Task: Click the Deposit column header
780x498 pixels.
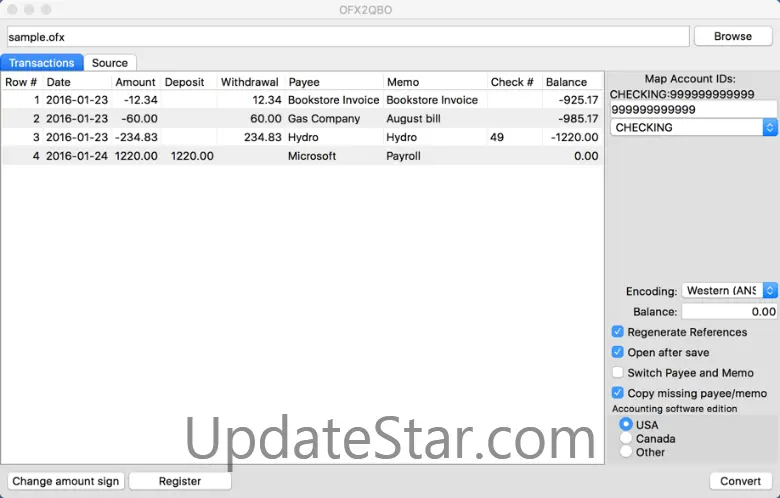Action: pyautogui.click(x=189, y=82)
